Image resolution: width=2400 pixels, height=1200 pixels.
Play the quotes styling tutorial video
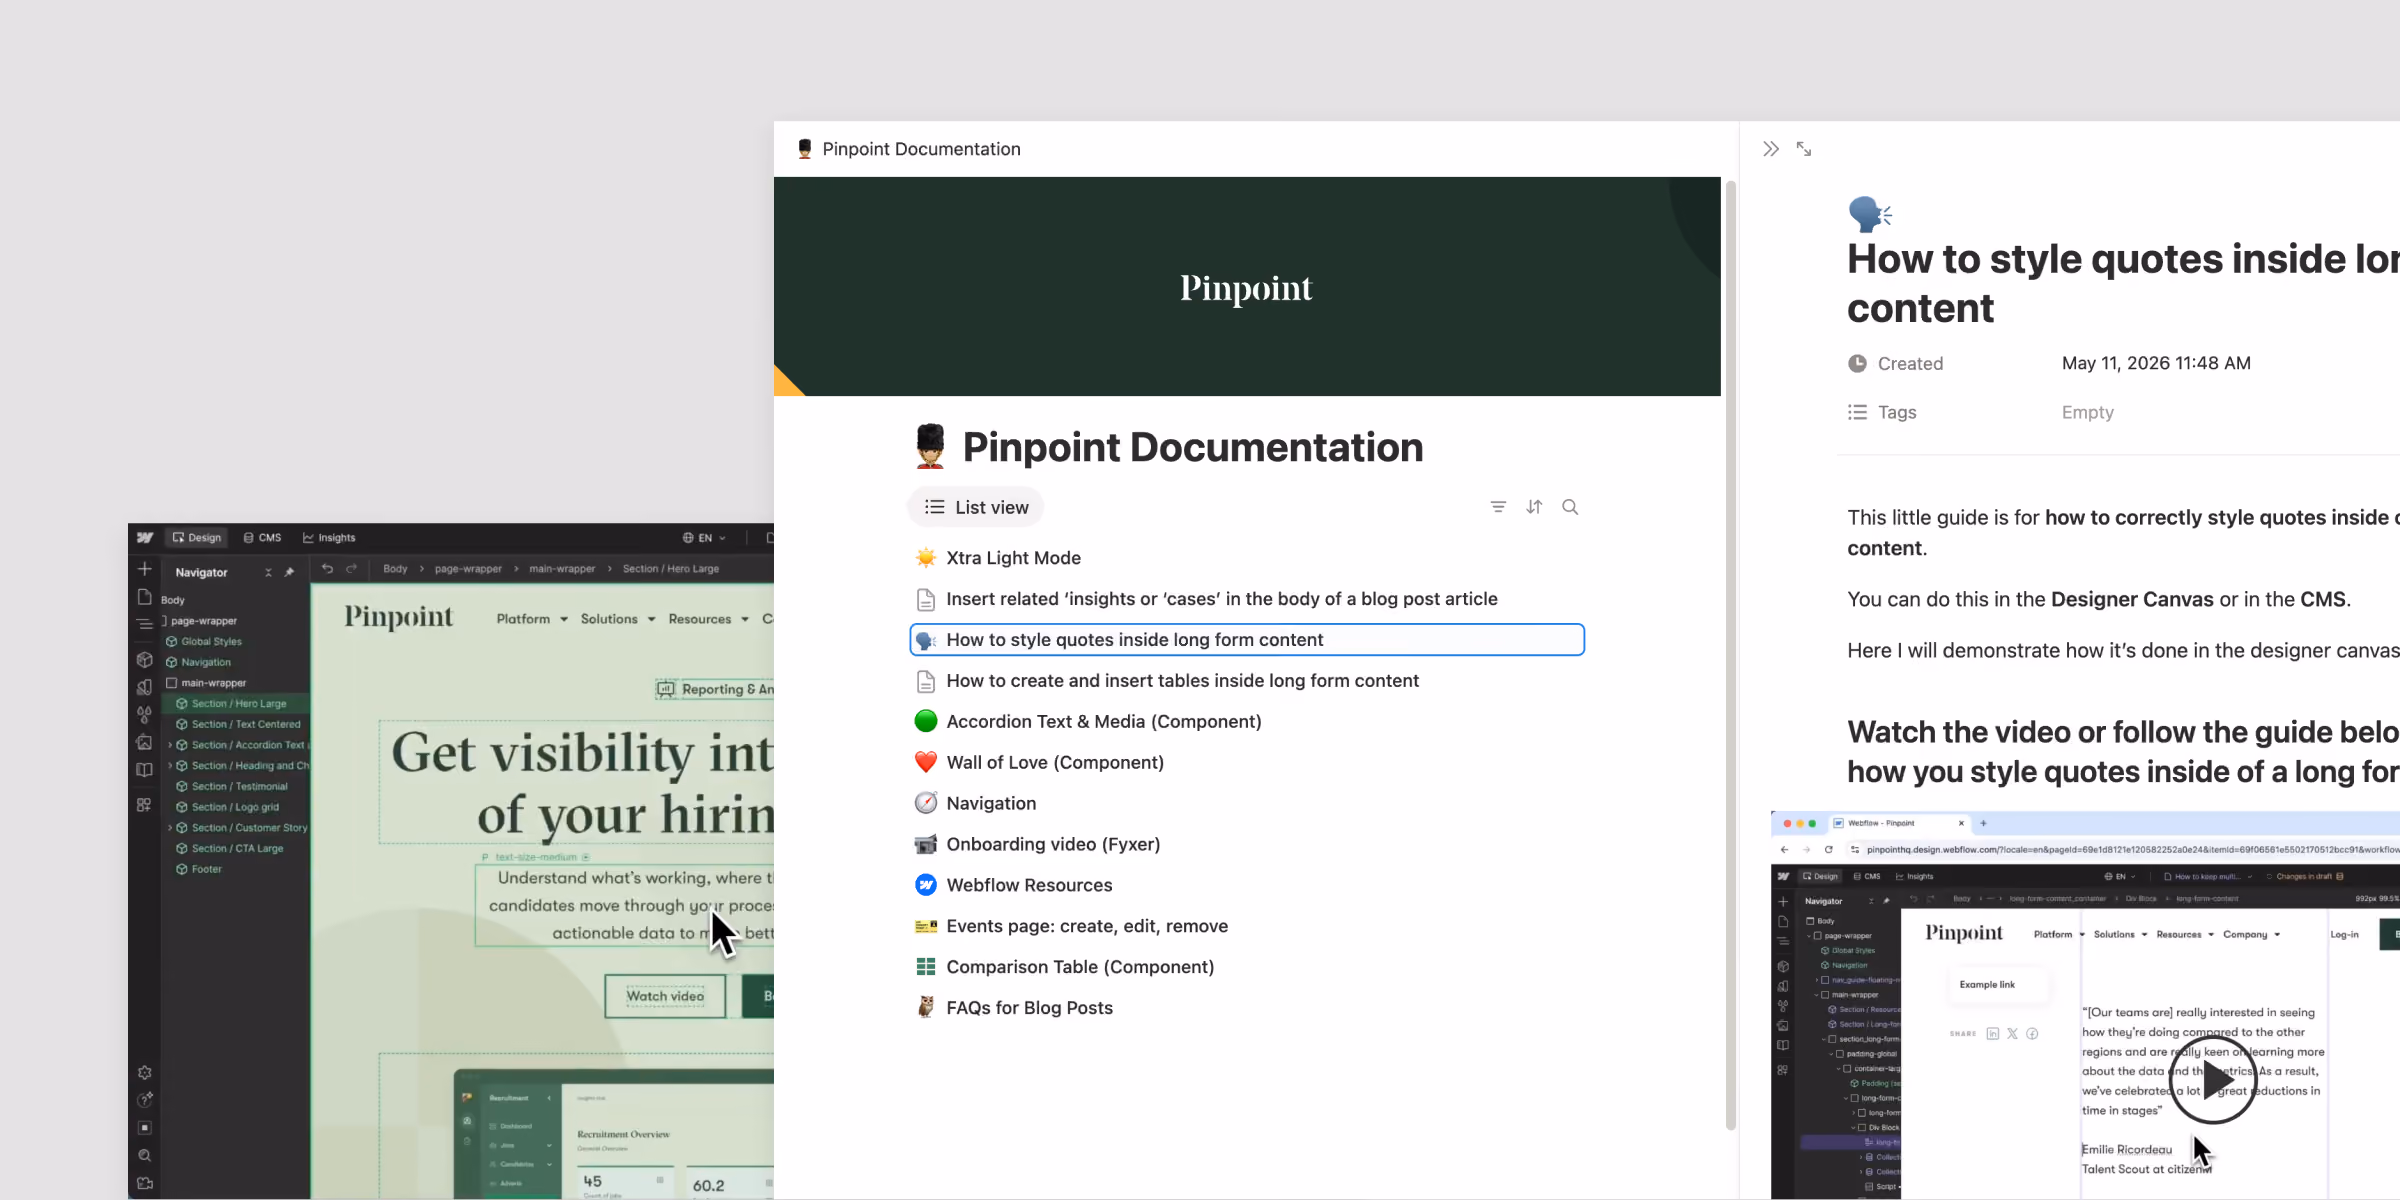click(2212, 1080)
